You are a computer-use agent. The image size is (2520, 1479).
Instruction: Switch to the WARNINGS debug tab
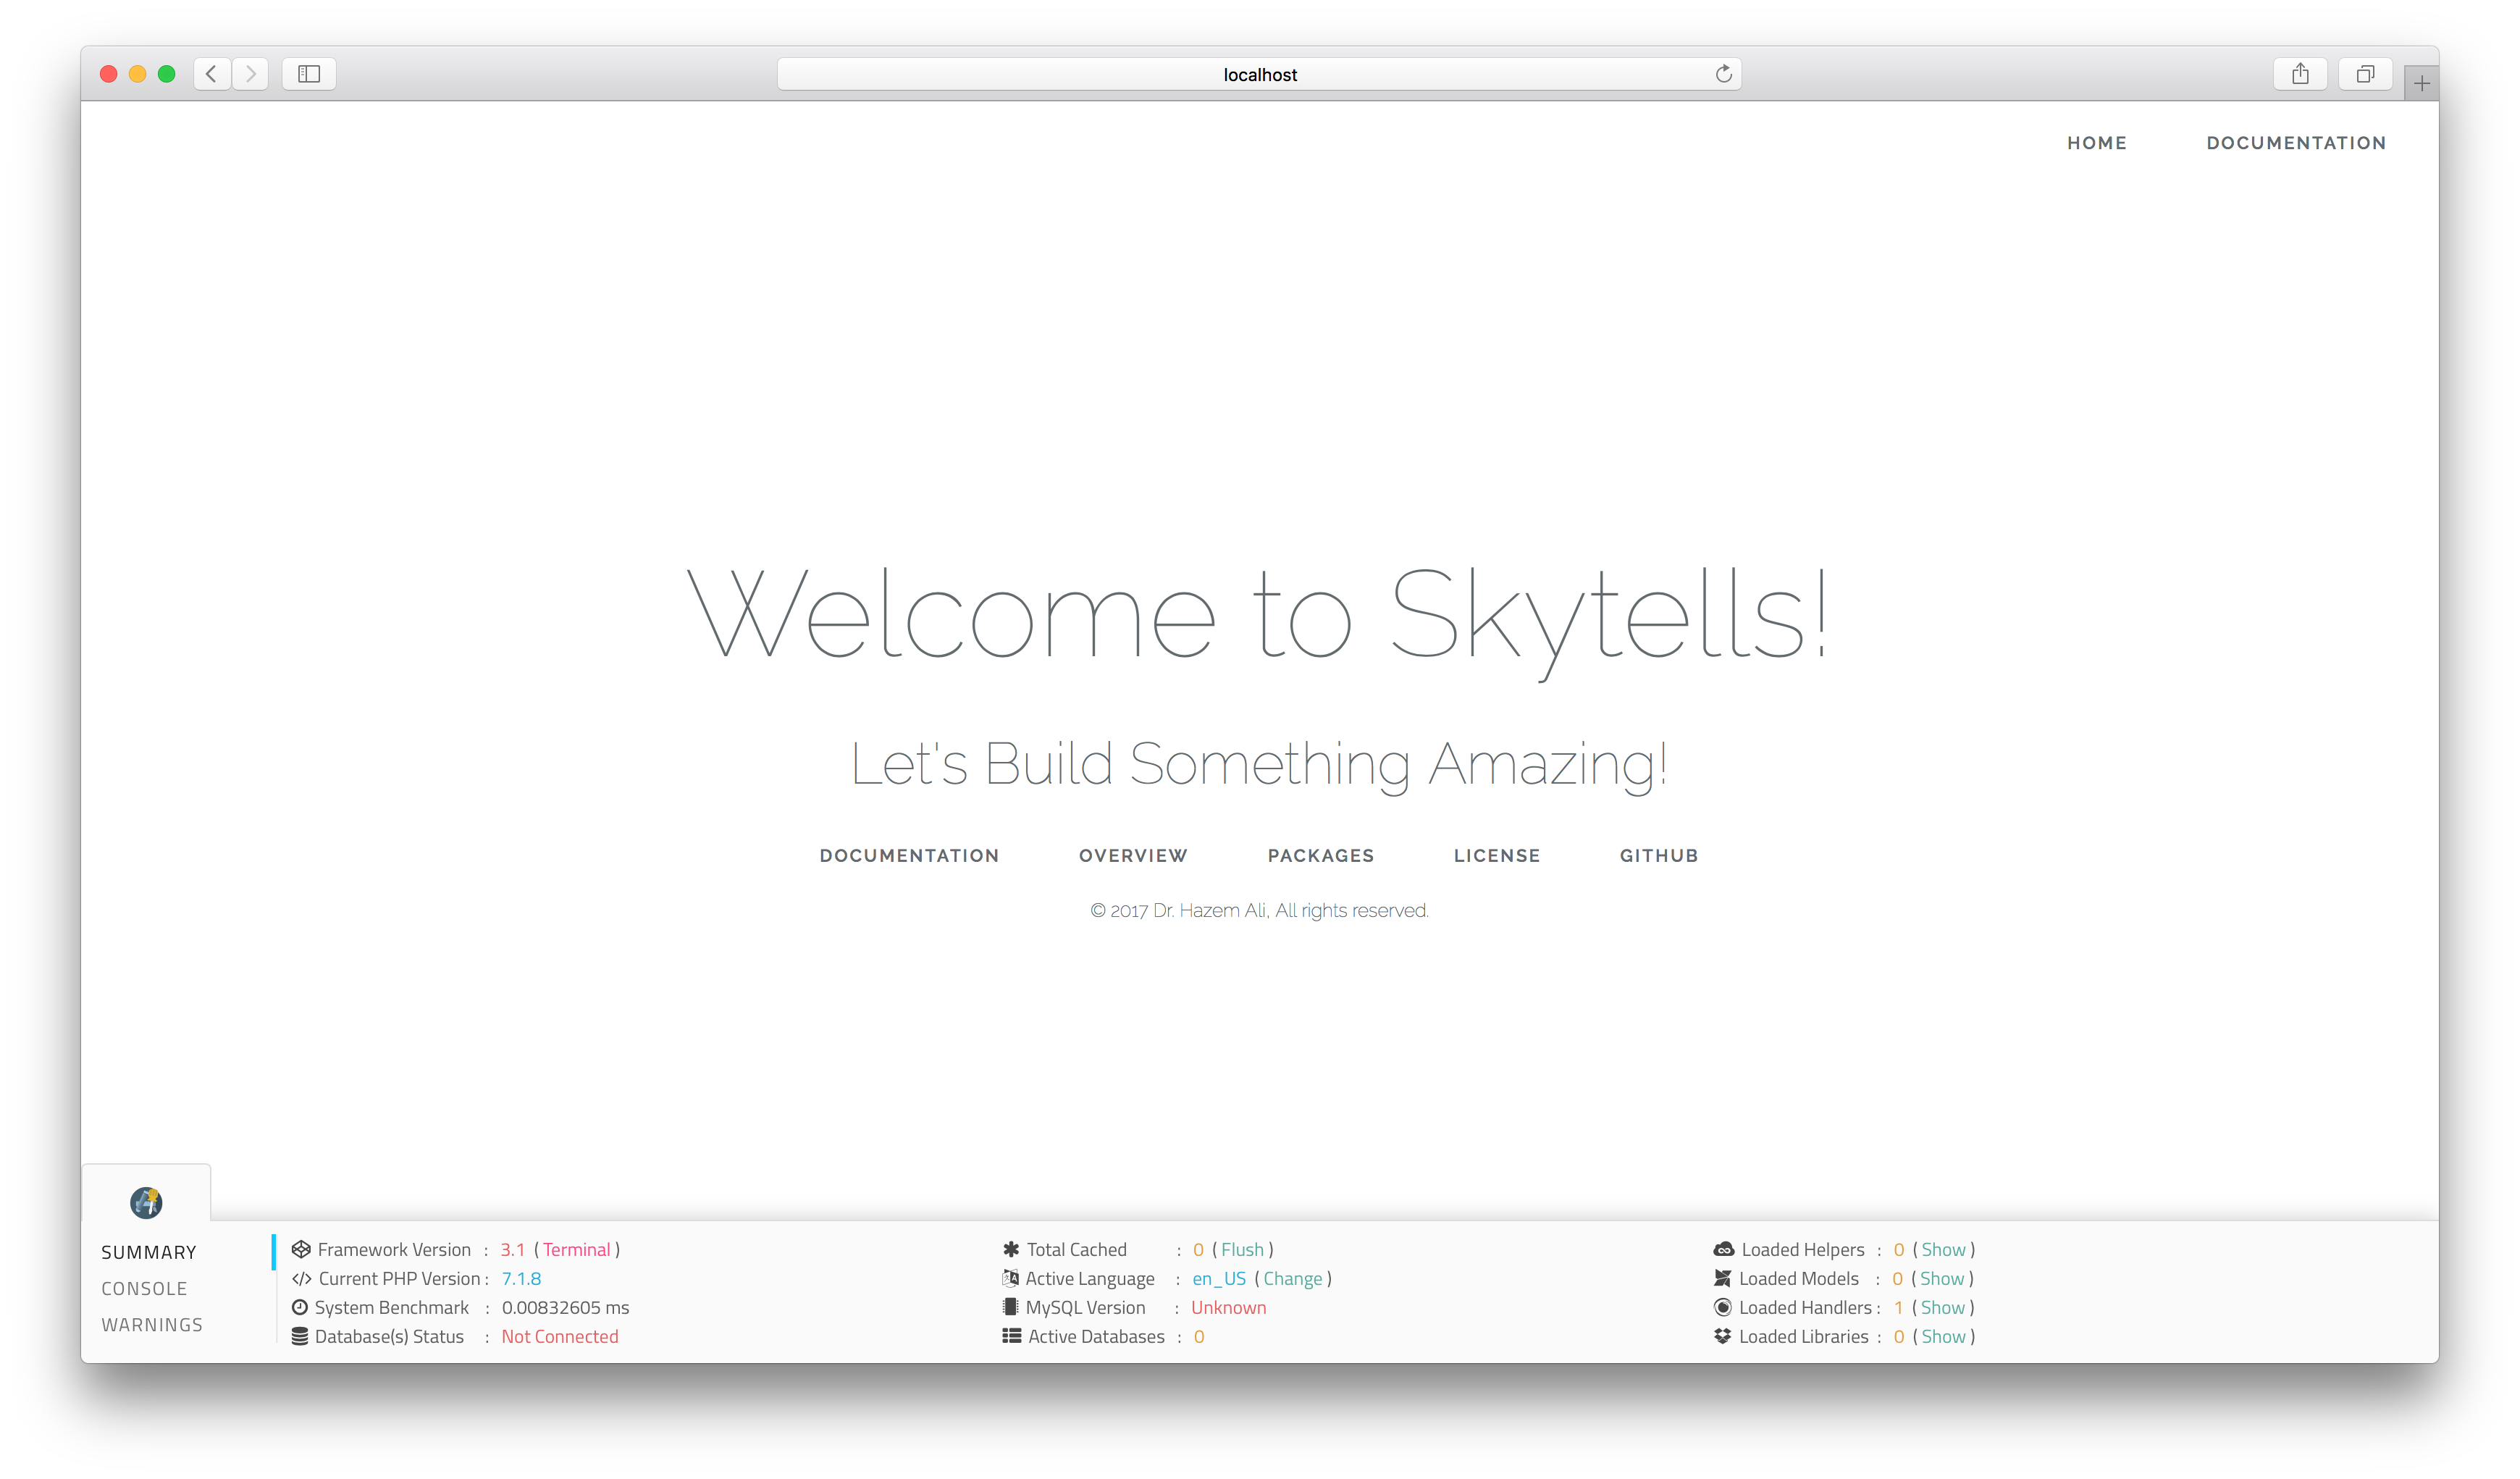point(152,1324)
